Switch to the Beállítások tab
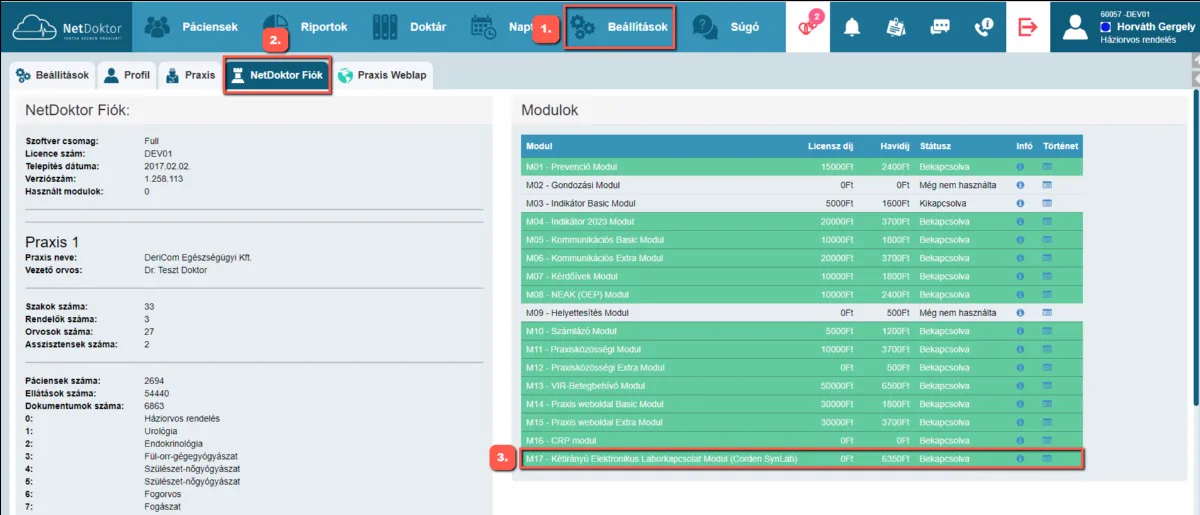The height and width of the screenshot is (515, 1200). click(x=53, y=75)
